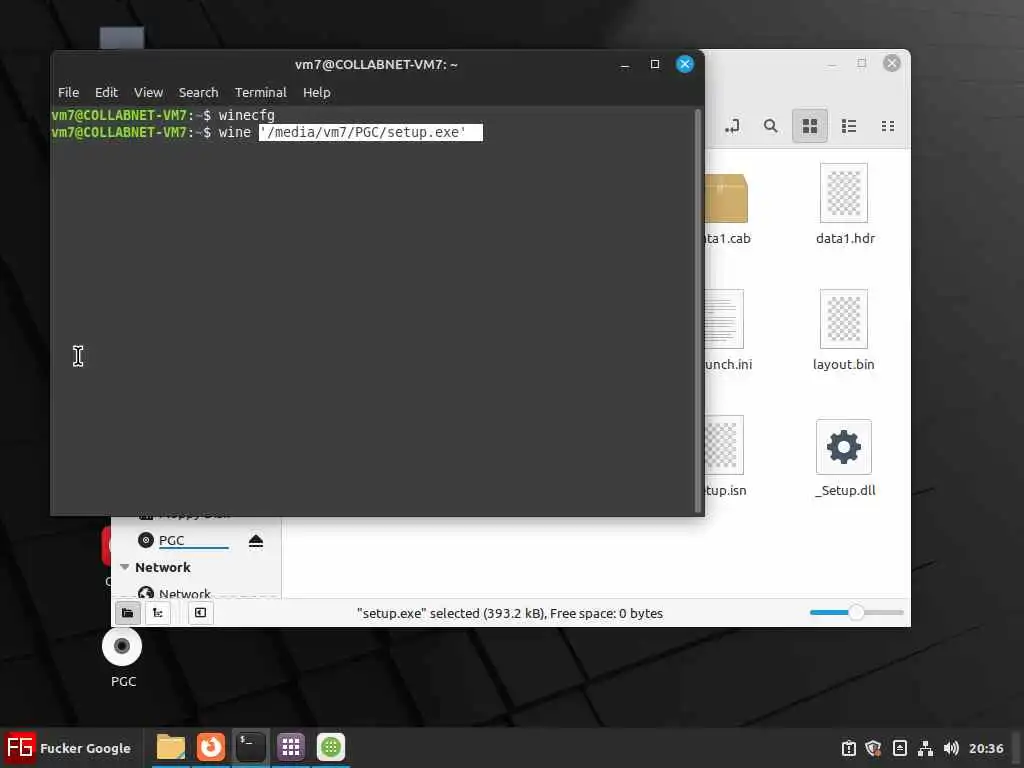Viewport: 1024px width, 768px height.
Task: Hide the sidebar using the bottom toggle button
Action: [200, 613]
